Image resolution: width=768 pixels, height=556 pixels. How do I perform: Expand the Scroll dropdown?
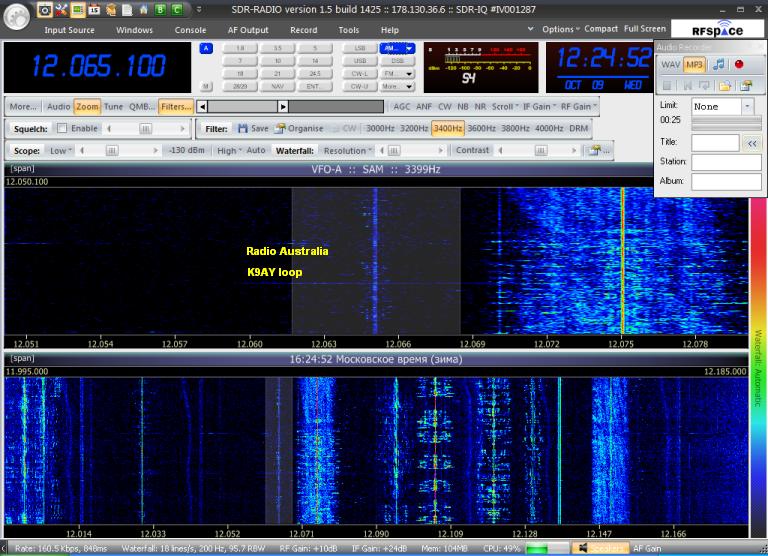point(504,106)
